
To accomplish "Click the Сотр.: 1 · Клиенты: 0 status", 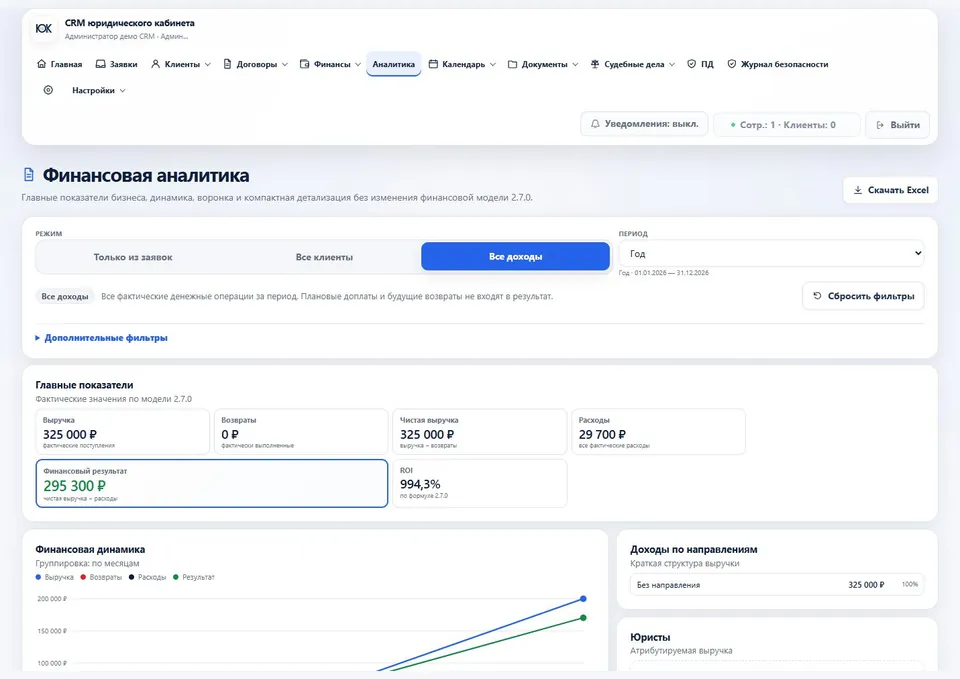I will pyautogui.click(x=787, y=125).
